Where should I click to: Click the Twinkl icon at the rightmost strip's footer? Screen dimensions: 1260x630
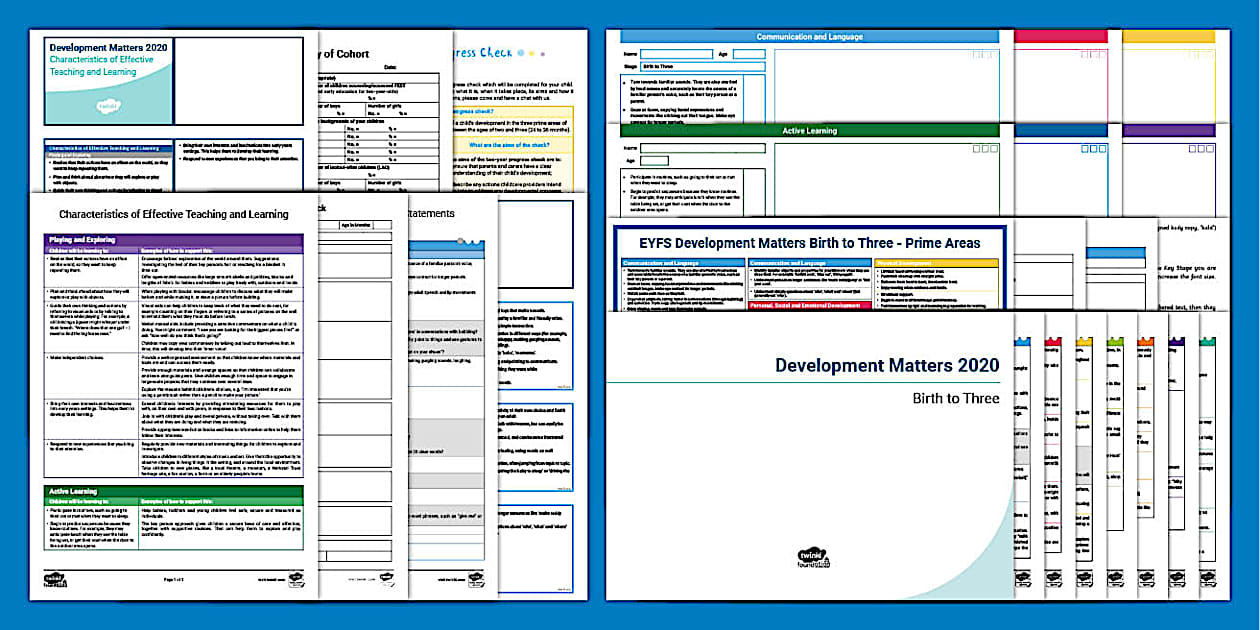(x=1209, y=577)
